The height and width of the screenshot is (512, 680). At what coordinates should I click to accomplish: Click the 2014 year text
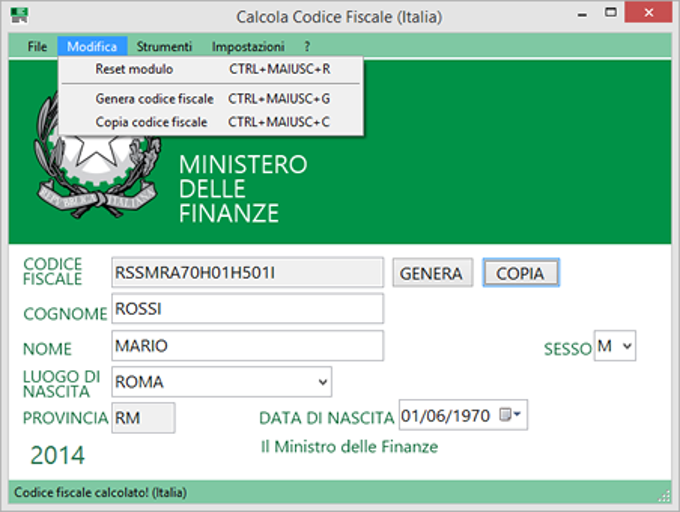pyautogui.click(x=57, y=455)
